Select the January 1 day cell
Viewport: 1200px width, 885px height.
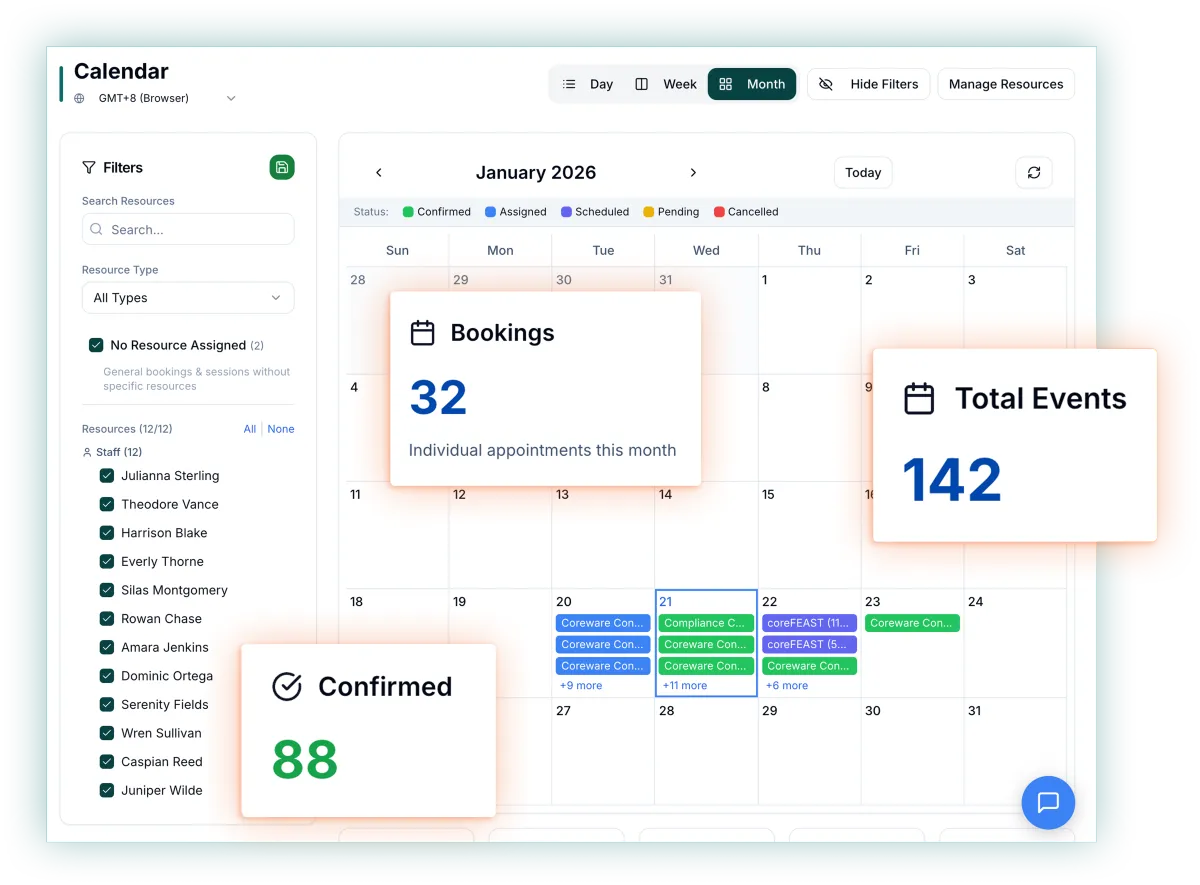(809, 320)
